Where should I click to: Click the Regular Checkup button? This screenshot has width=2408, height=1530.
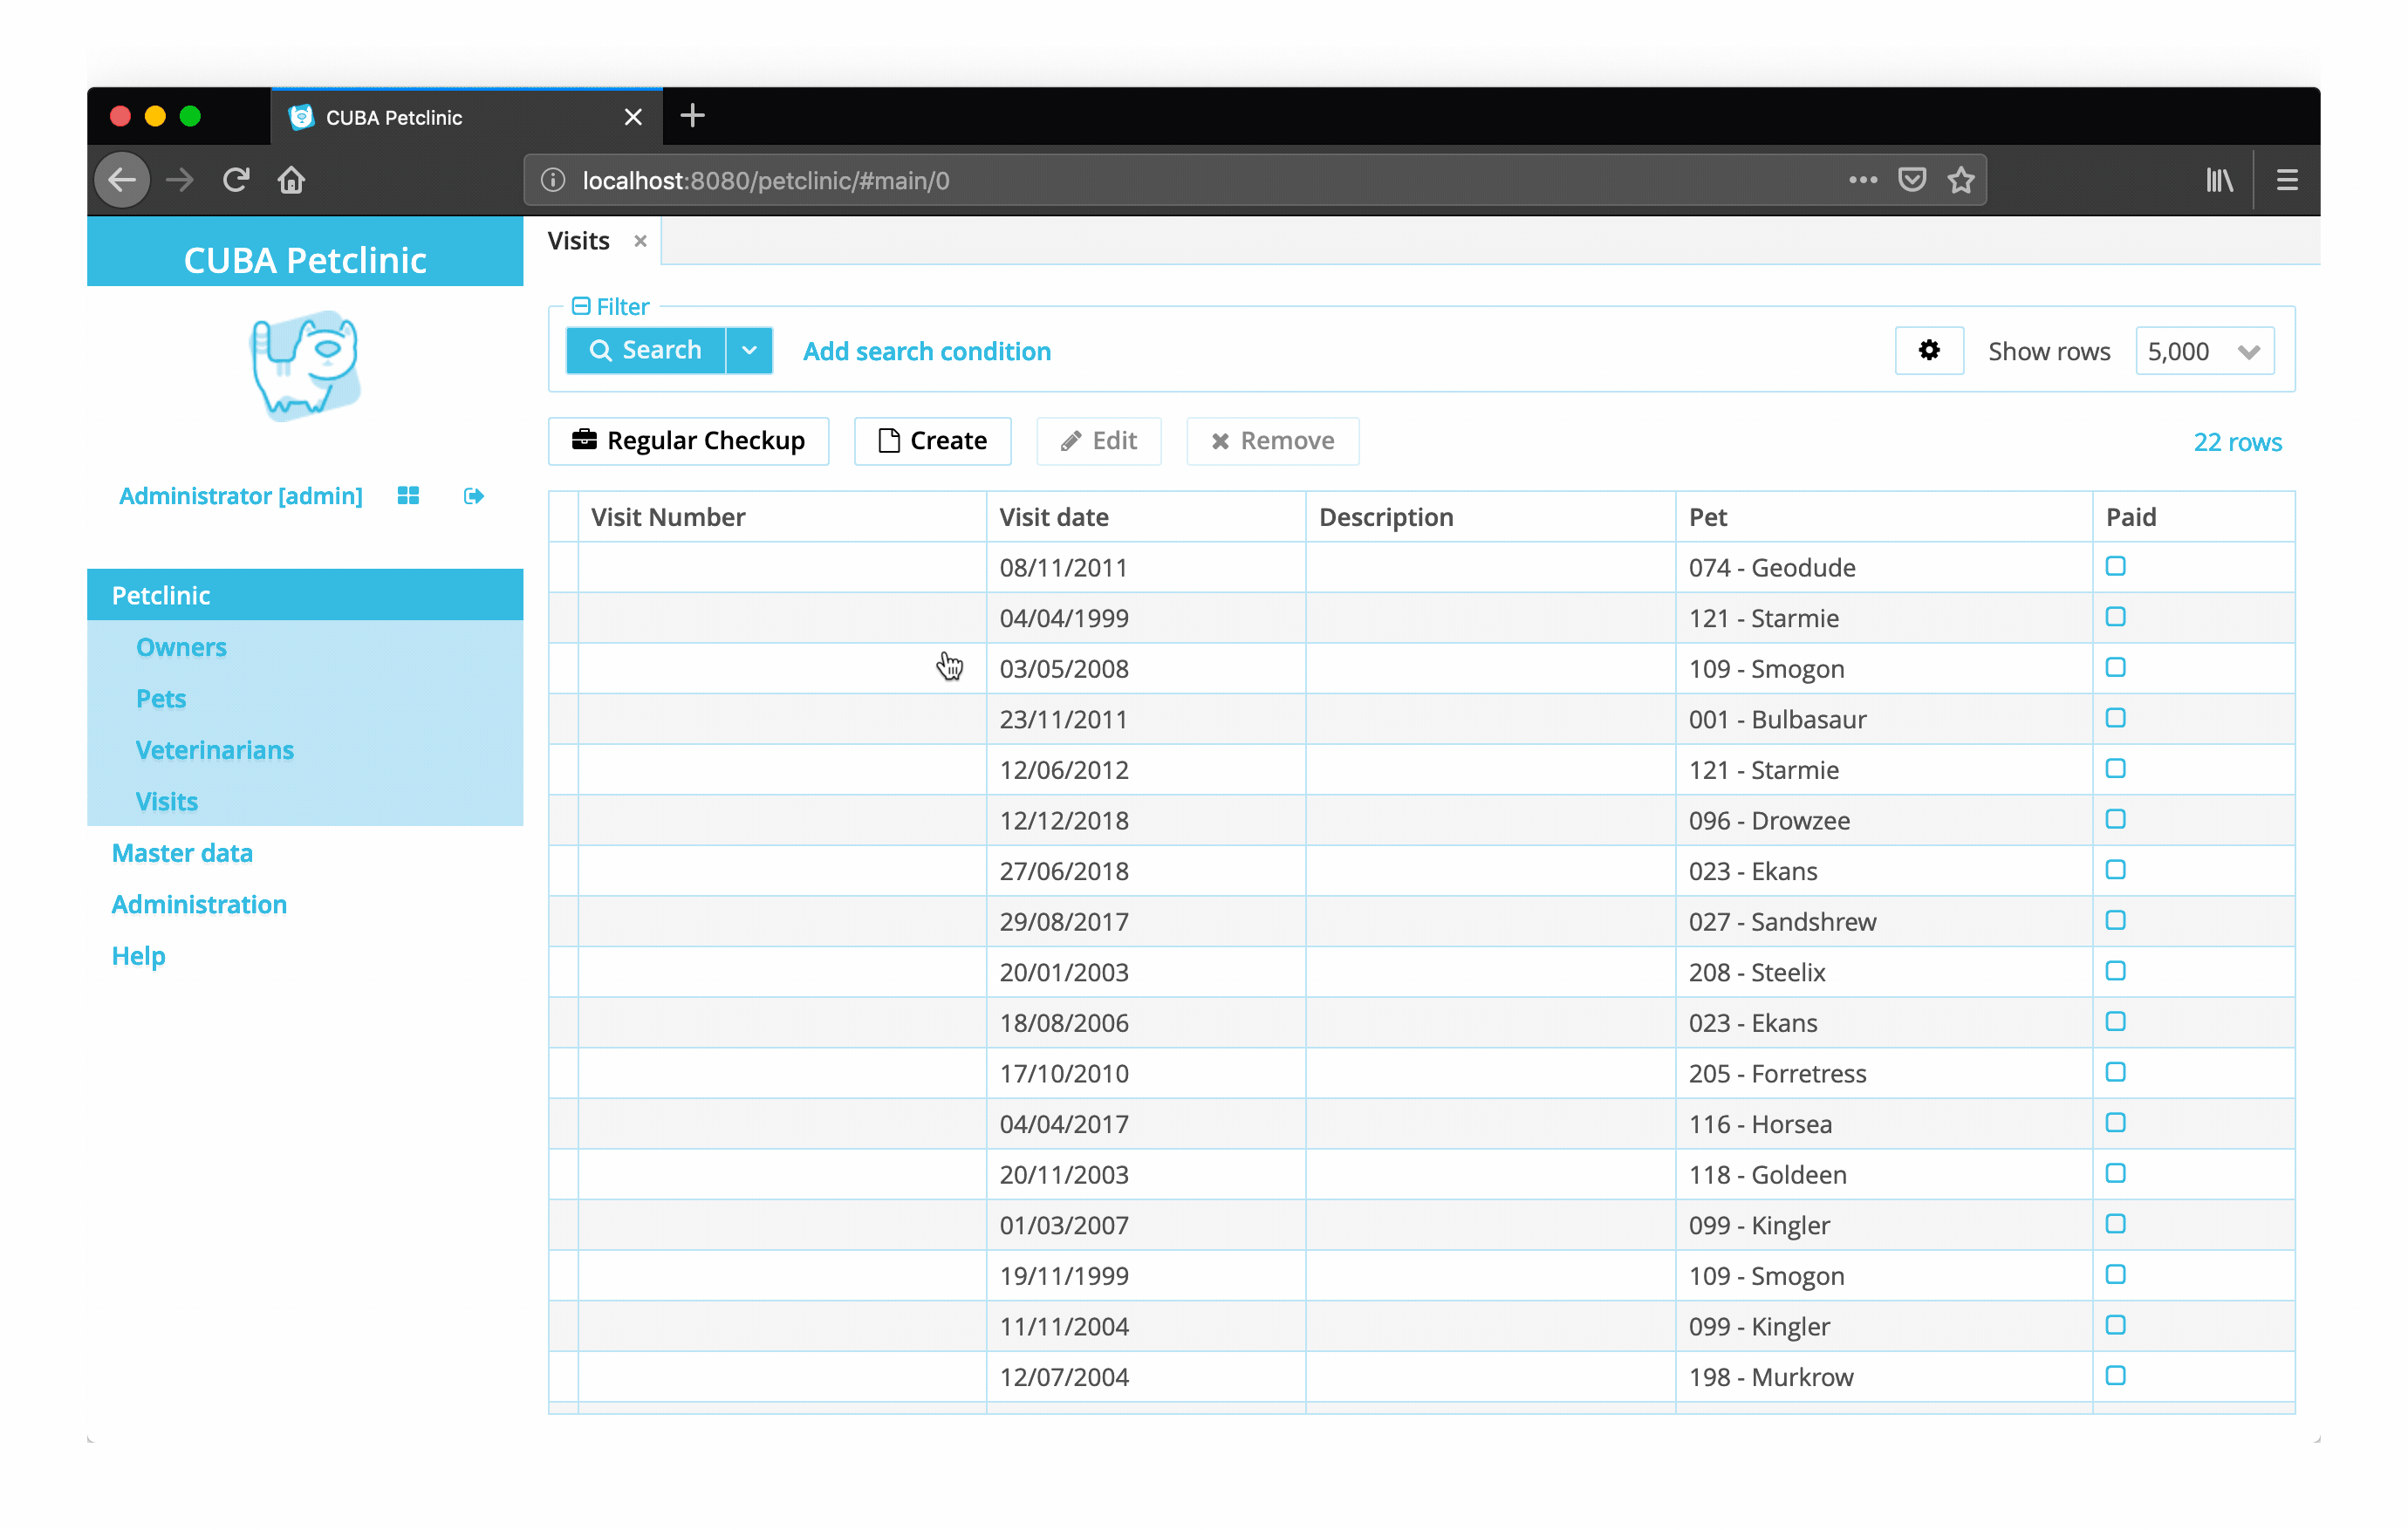688,441
